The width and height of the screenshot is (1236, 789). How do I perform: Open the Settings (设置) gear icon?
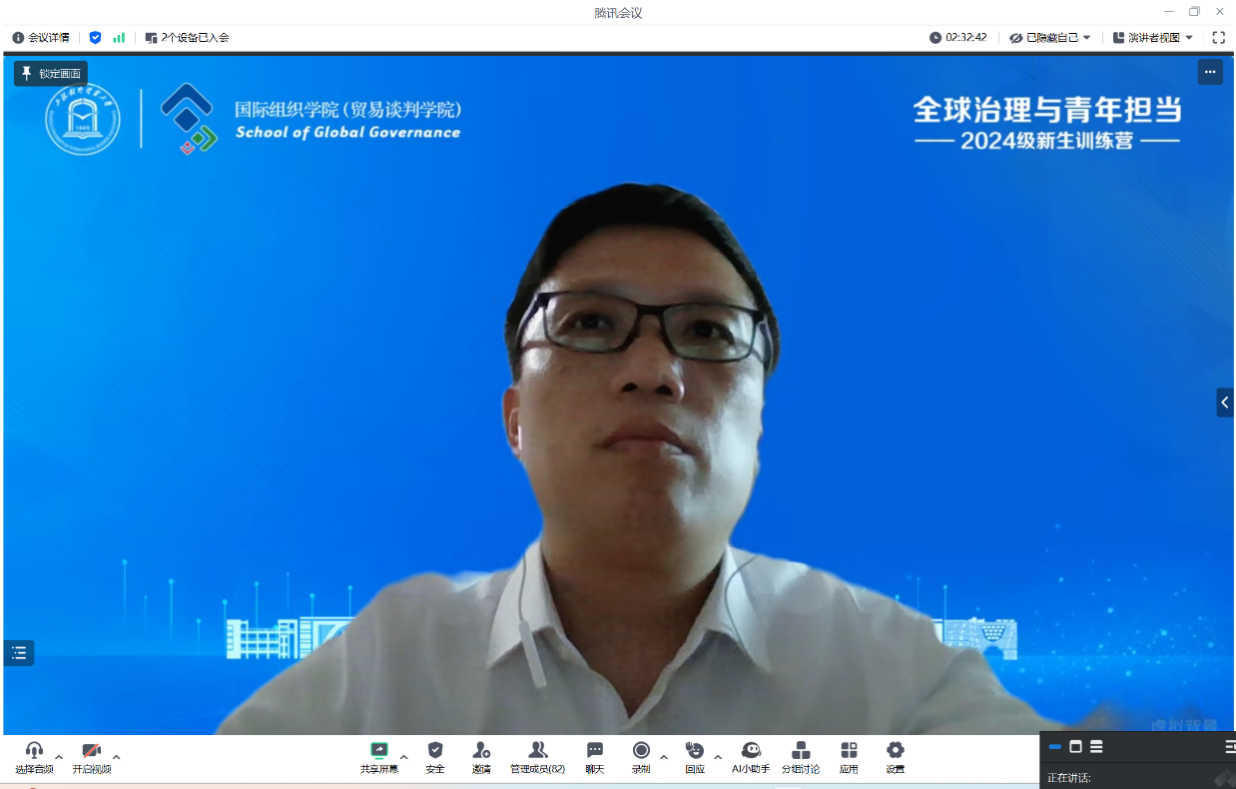coord(895,757)
